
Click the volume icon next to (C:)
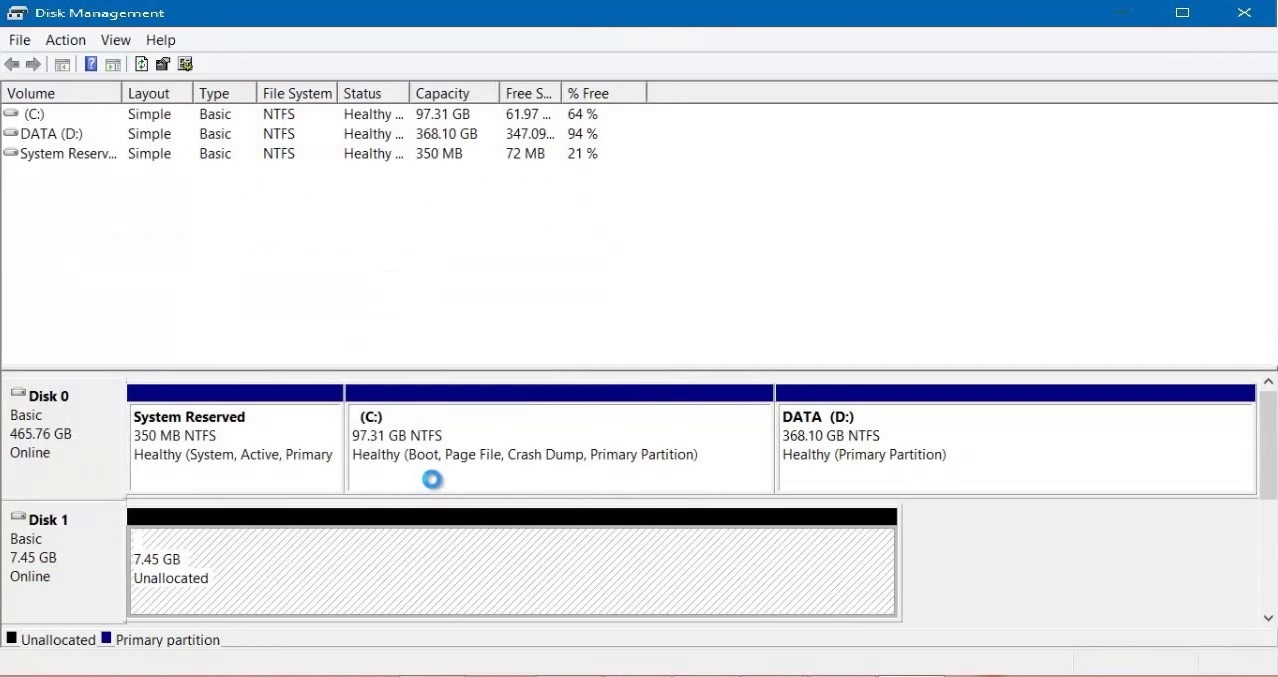10,112
